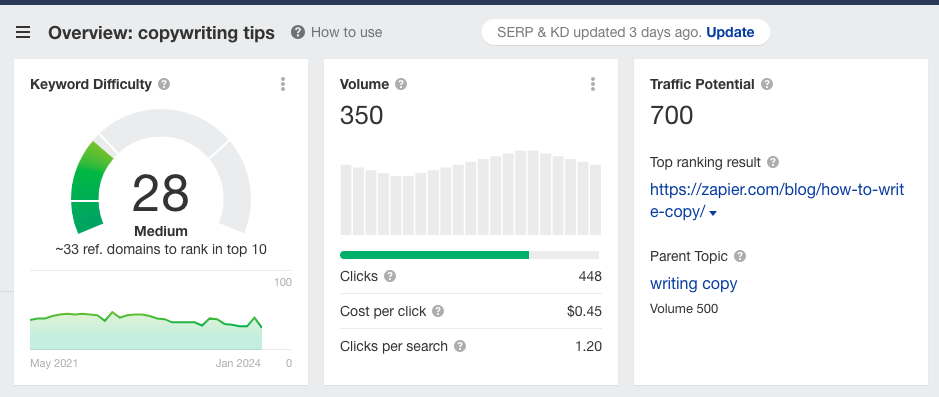Click Update to refresh SERP & KD

click(730, 32)
